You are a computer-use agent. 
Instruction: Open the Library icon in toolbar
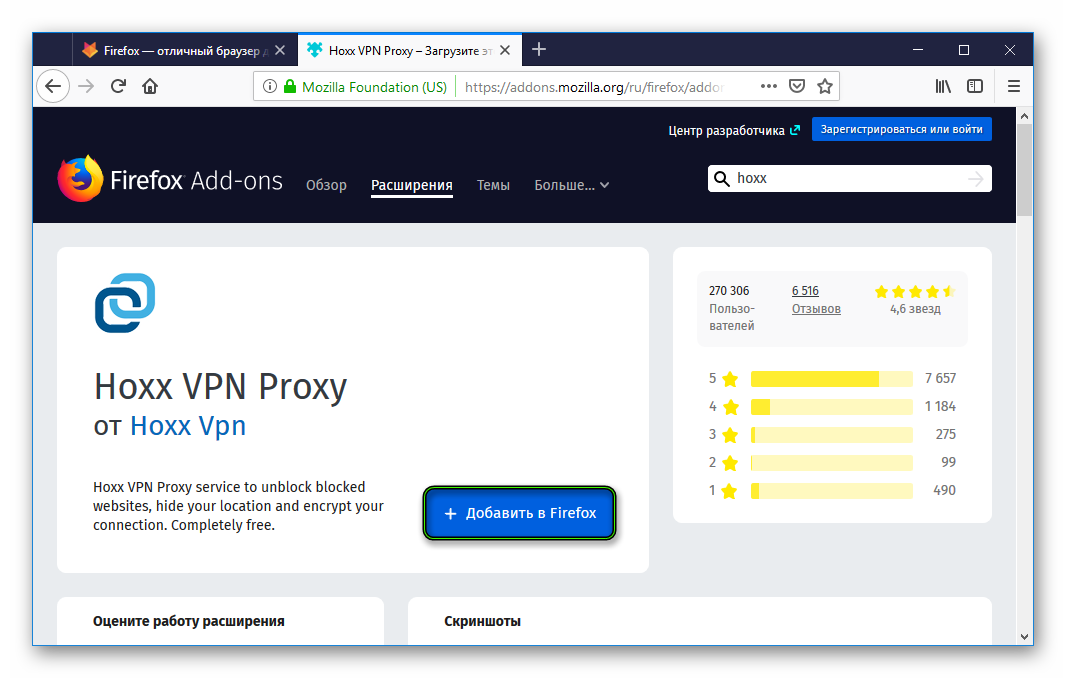coord(942,86)
